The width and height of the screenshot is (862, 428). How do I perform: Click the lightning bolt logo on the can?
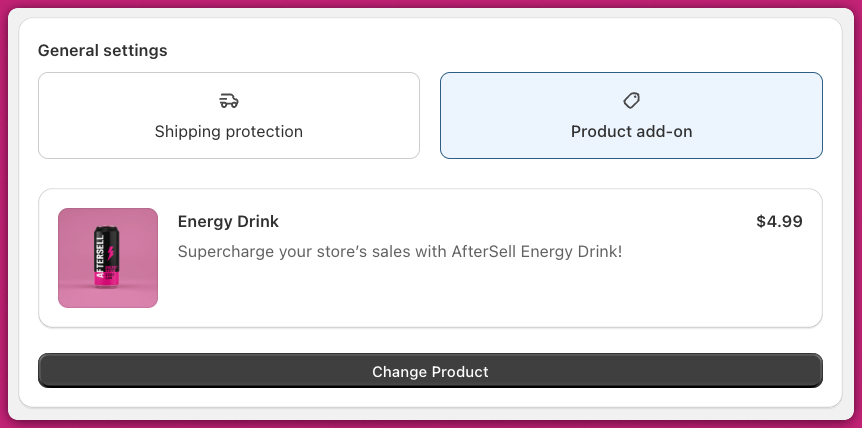coord(110,253)
